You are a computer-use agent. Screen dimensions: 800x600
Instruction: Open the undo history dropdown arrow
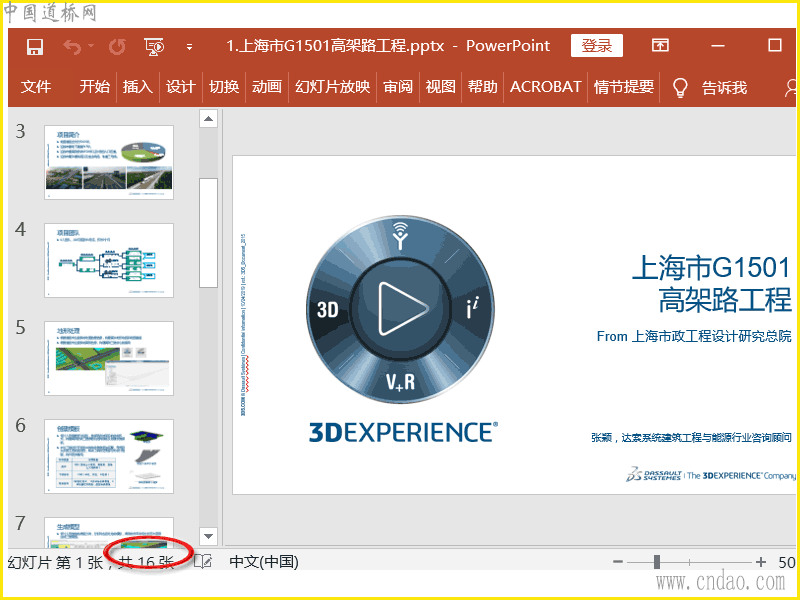pyautogui.click(x=91, y=46)
